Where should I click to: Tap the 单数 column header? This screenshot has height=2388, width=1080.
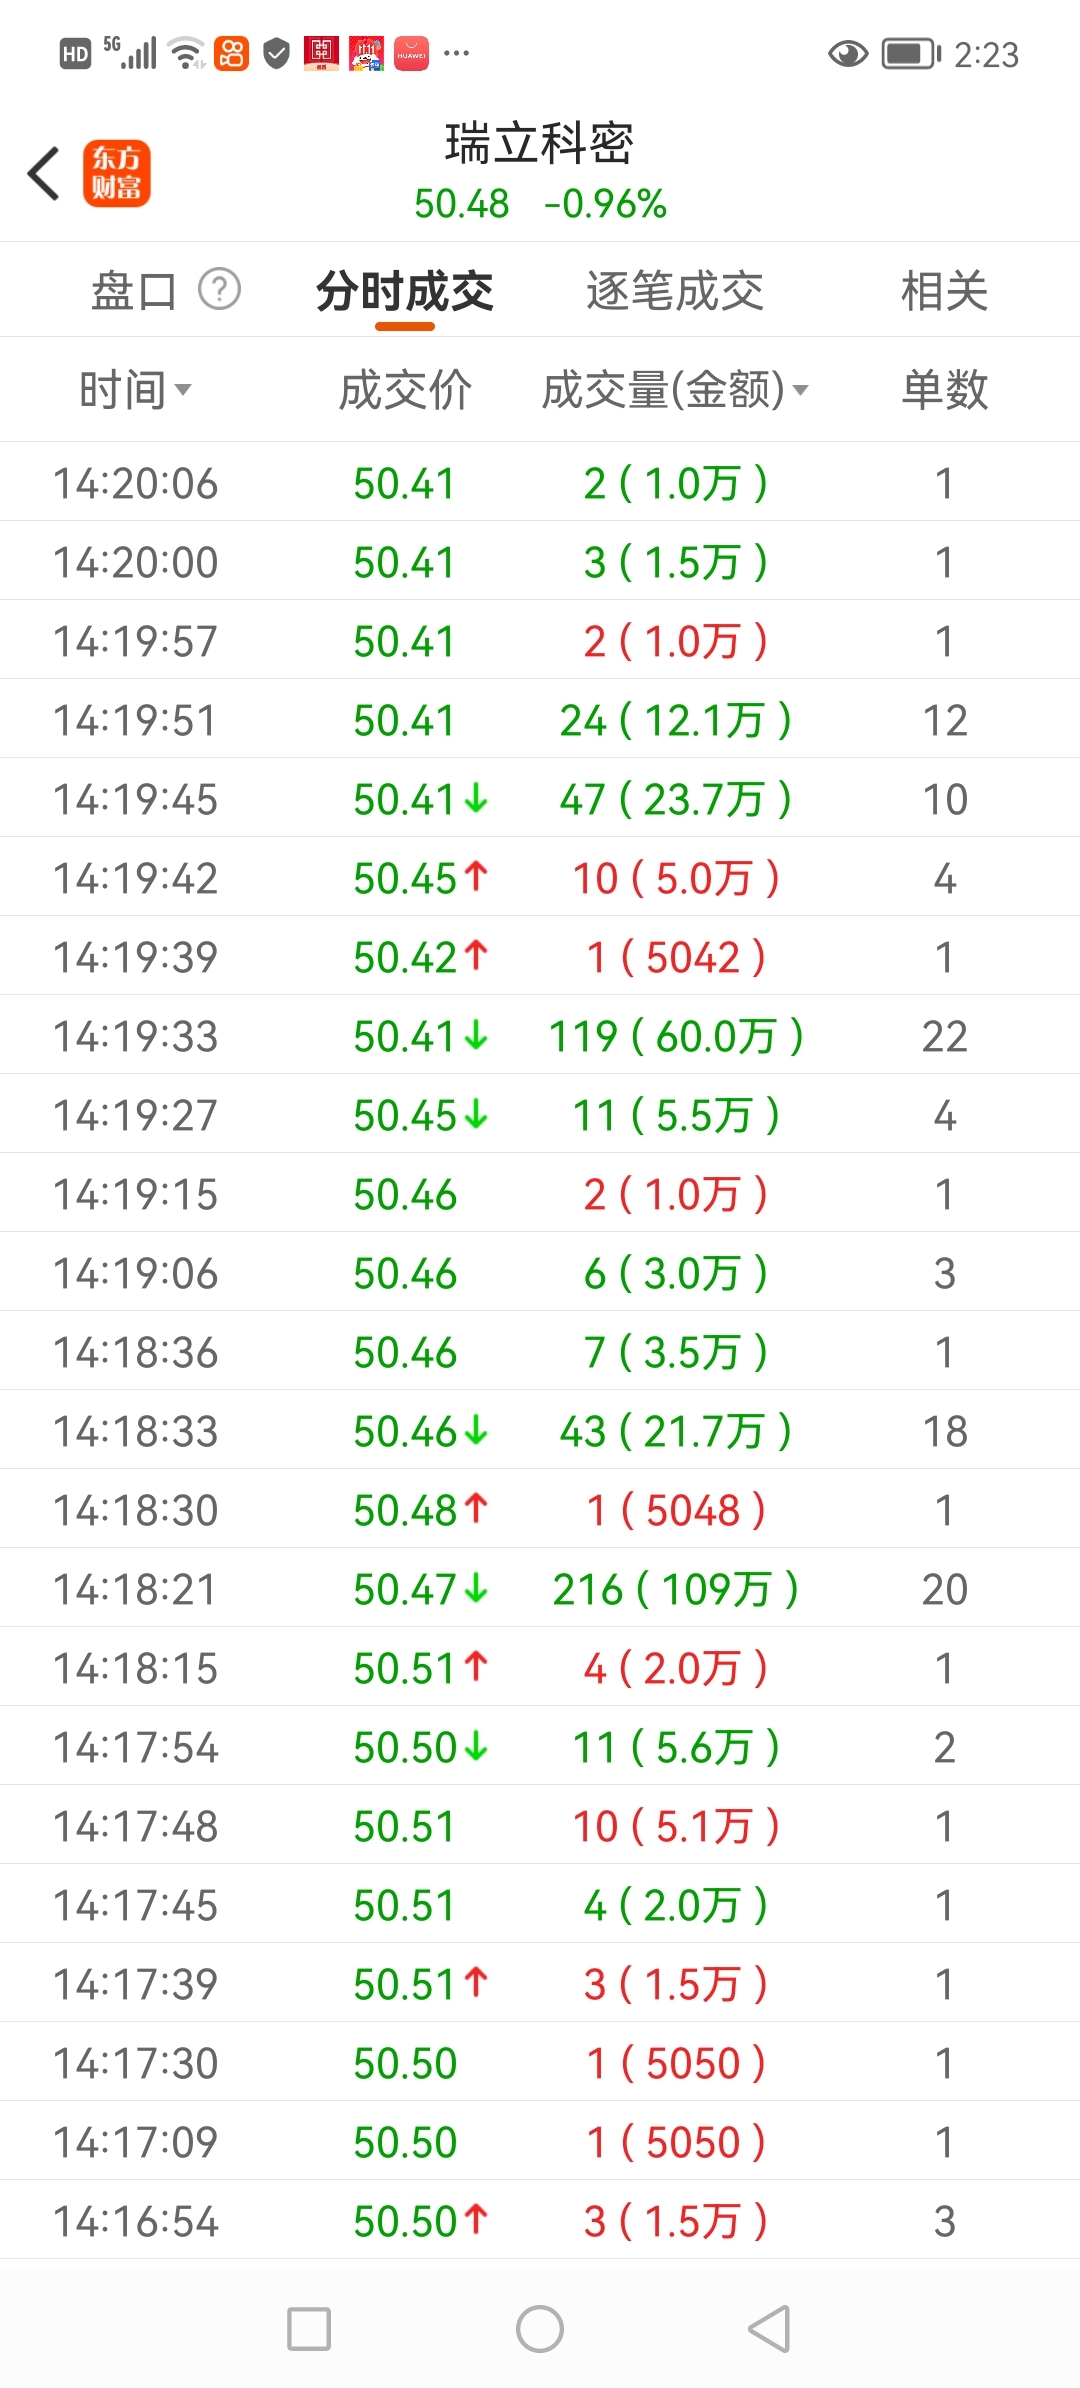tap(944, 389)
